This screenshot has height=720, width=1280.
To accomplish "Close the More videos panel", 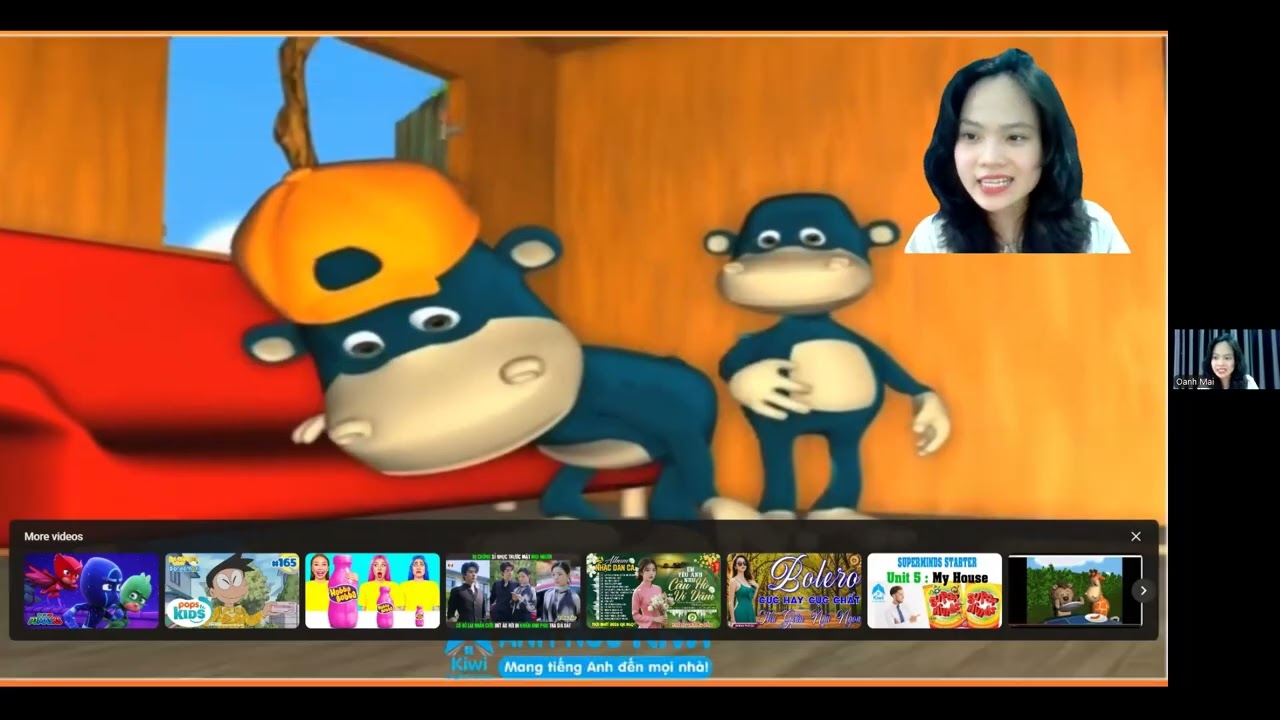I will tap(1135, 537).
